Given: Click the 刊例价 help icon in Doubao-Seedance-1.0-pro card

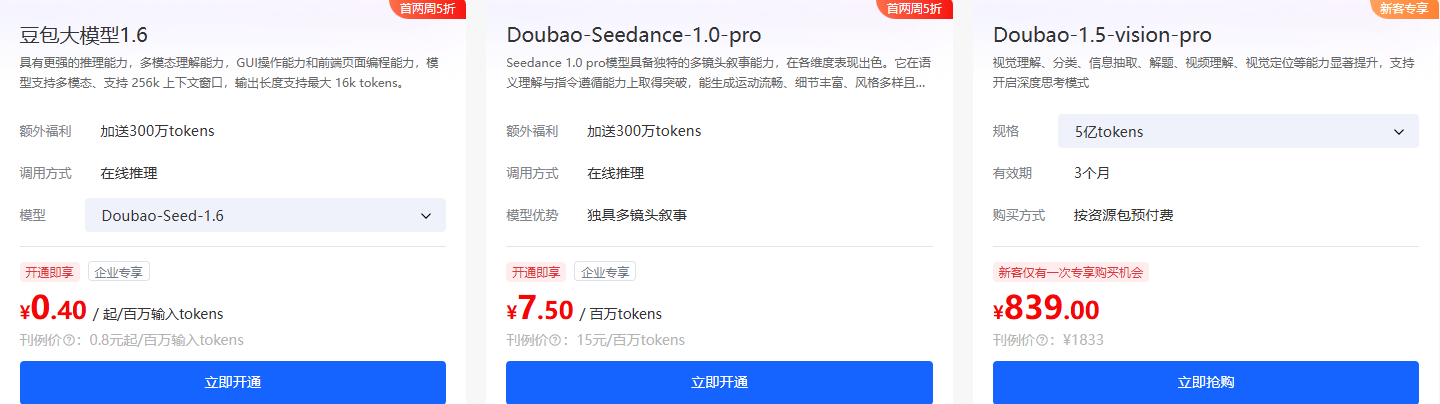Looking at the screenshot, I should tap(556, 340).
